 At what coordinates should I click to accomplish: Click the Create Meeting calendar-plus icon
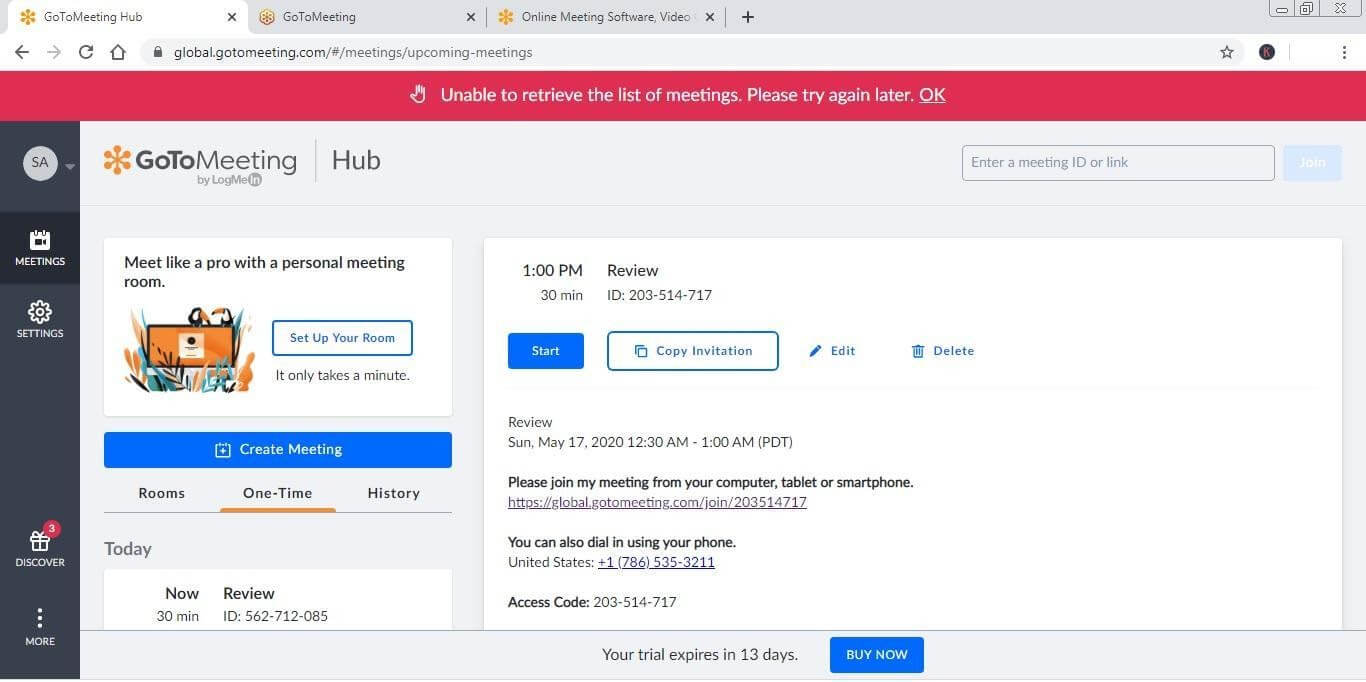pyautogui.click(x=222, y=449)
